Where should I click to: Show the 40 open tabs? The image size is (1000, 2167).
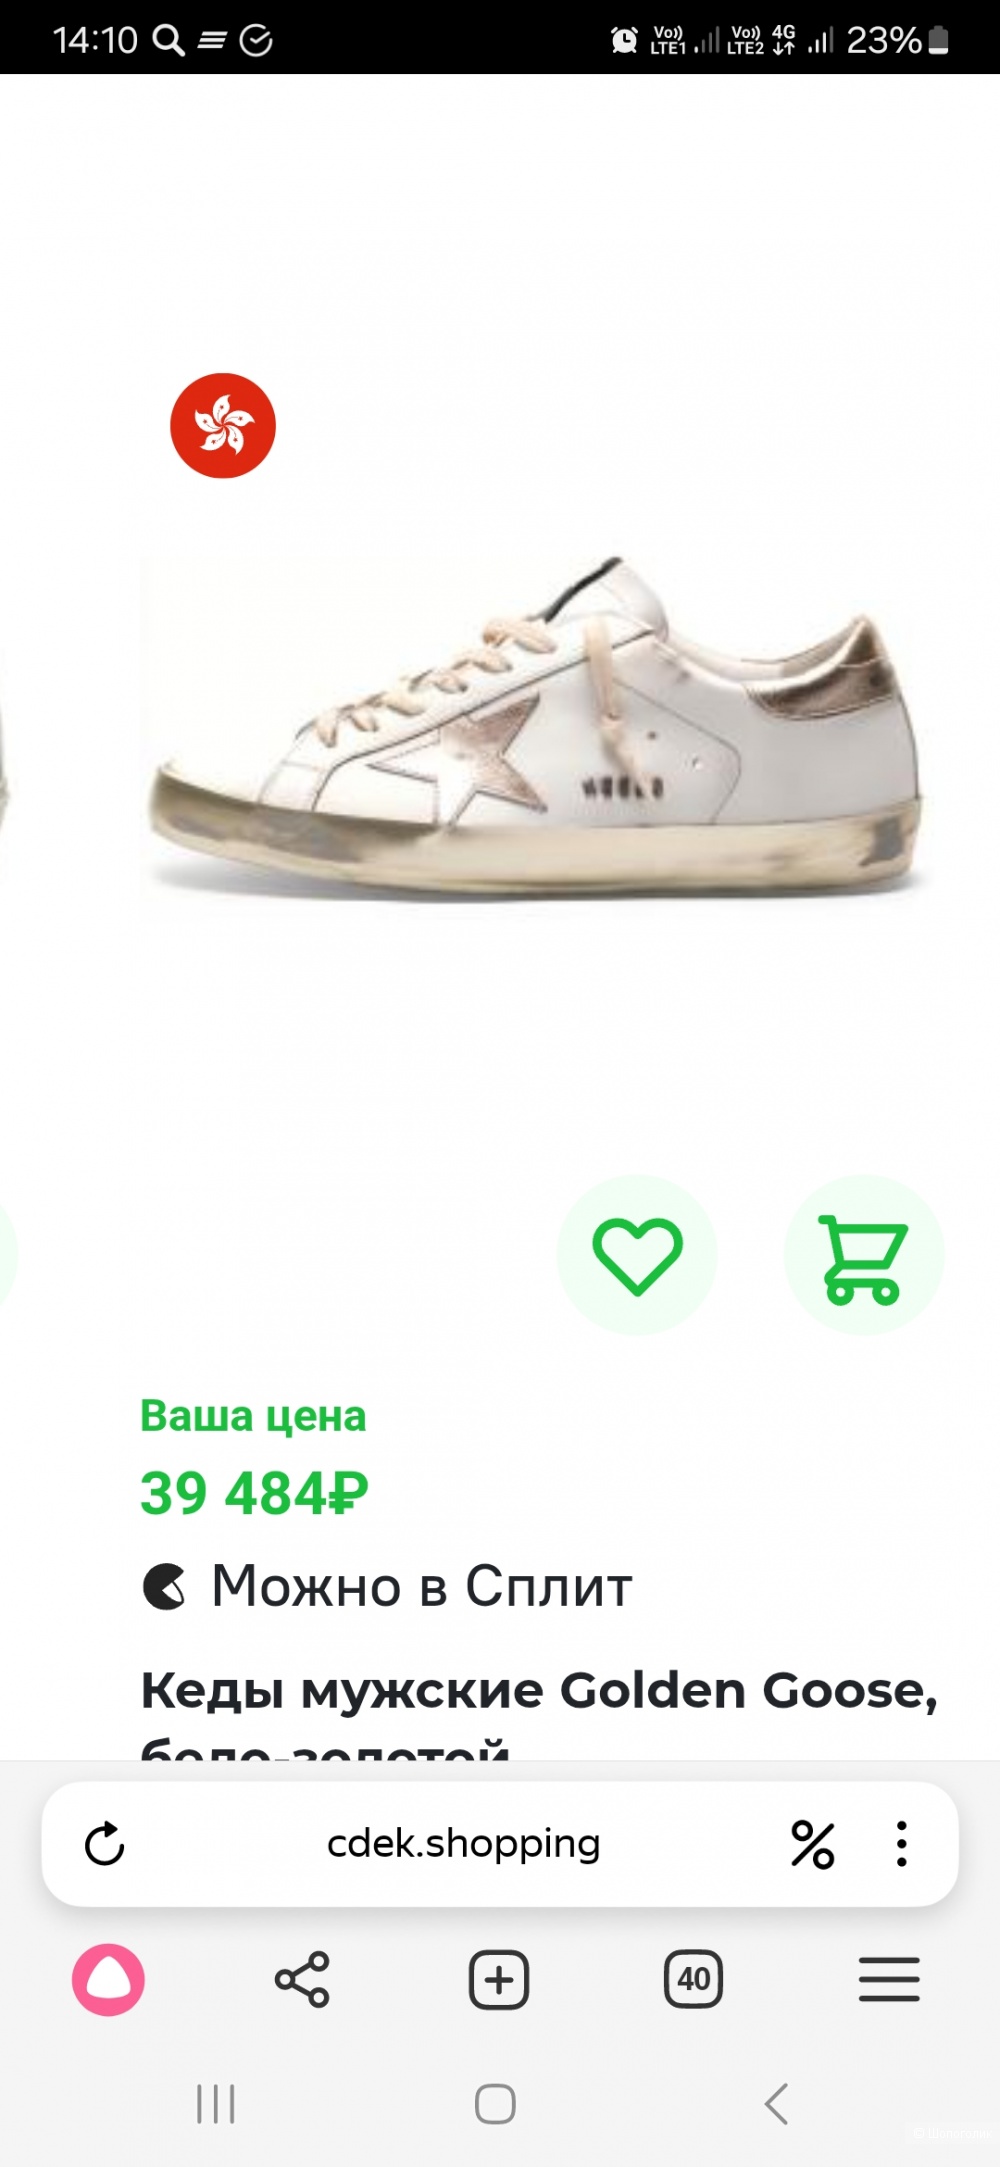(693, 1979)
